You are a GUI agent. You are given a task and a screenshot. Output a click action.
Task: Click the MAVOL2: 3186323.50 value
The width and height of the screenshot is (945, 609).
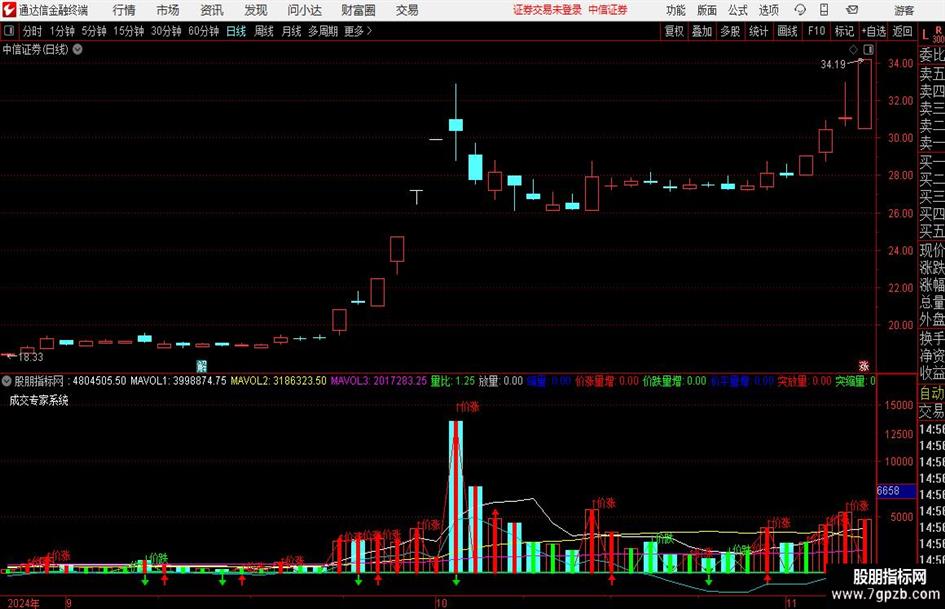tap(278, 381)
